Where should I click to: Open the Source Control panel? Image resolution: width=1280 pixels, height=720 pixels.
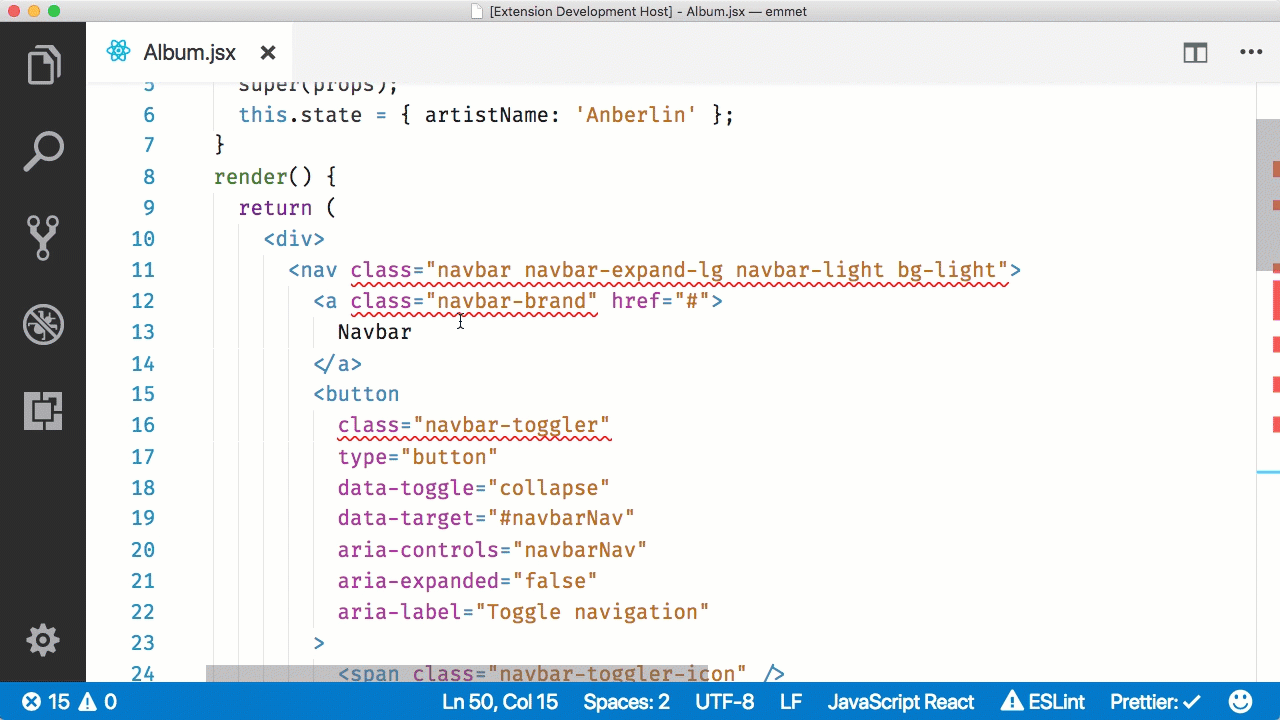click(43, 237)
